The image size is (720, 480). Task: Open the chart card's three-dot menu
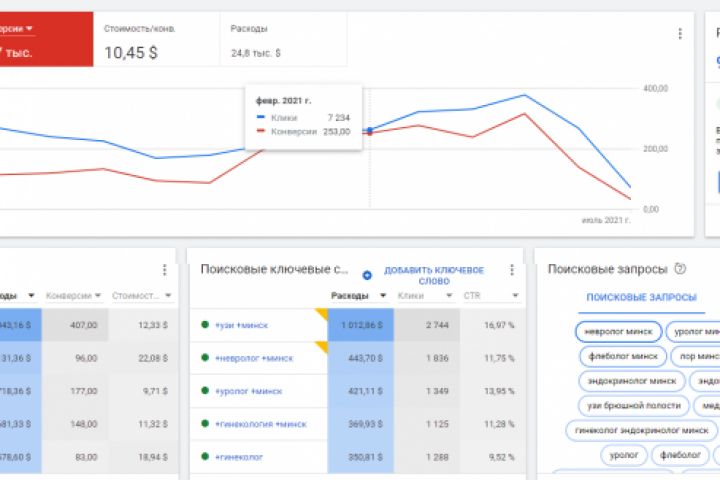[680, 34]
